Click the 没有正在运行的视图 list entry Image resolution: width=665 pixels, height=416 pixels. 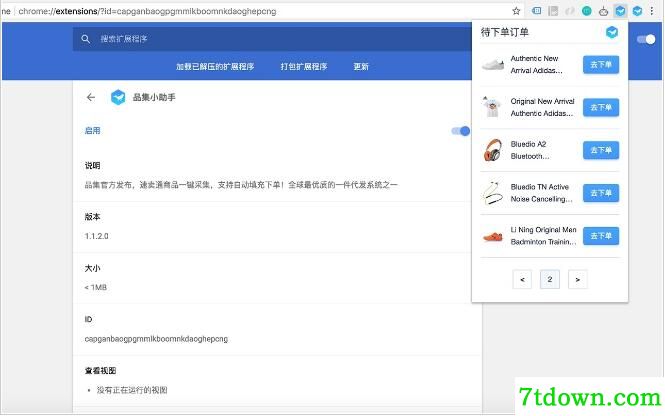coord(132,390)
